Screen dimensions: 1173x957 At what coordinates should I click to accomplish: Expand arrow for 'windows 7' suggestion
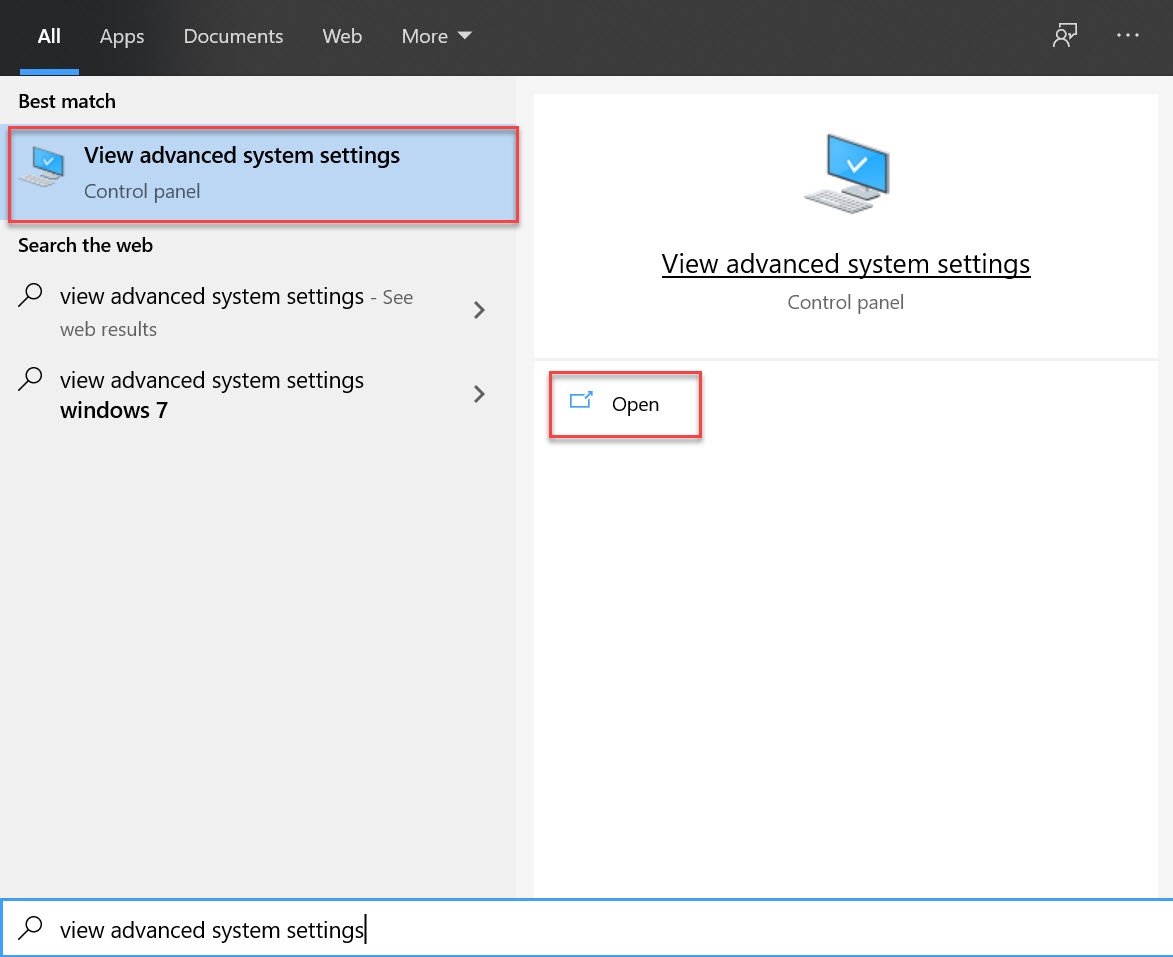pos(480,394)
